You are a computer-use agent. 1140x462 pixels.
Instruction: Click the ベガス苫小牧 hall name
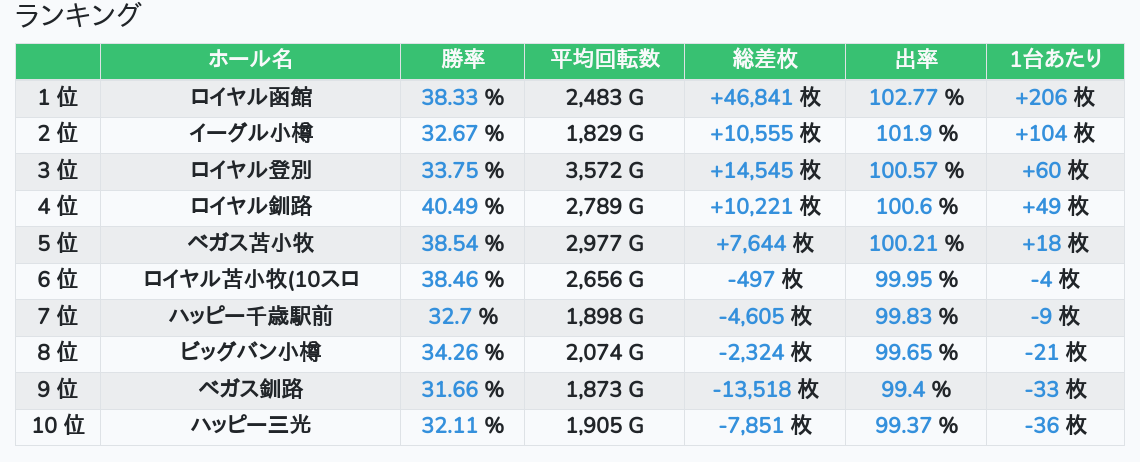[250, 243]
